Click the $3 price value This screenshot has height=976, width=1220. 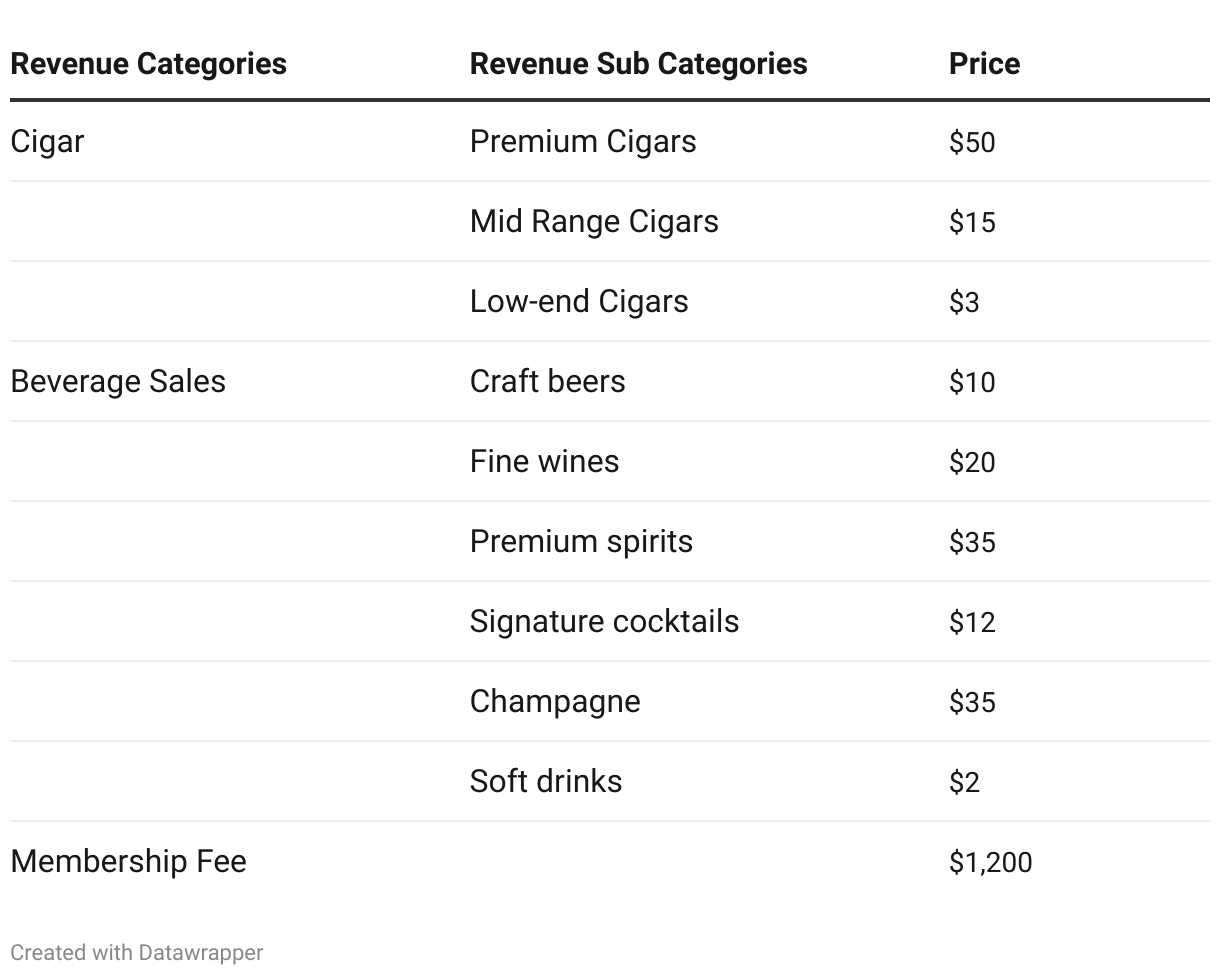pos(964,302)
